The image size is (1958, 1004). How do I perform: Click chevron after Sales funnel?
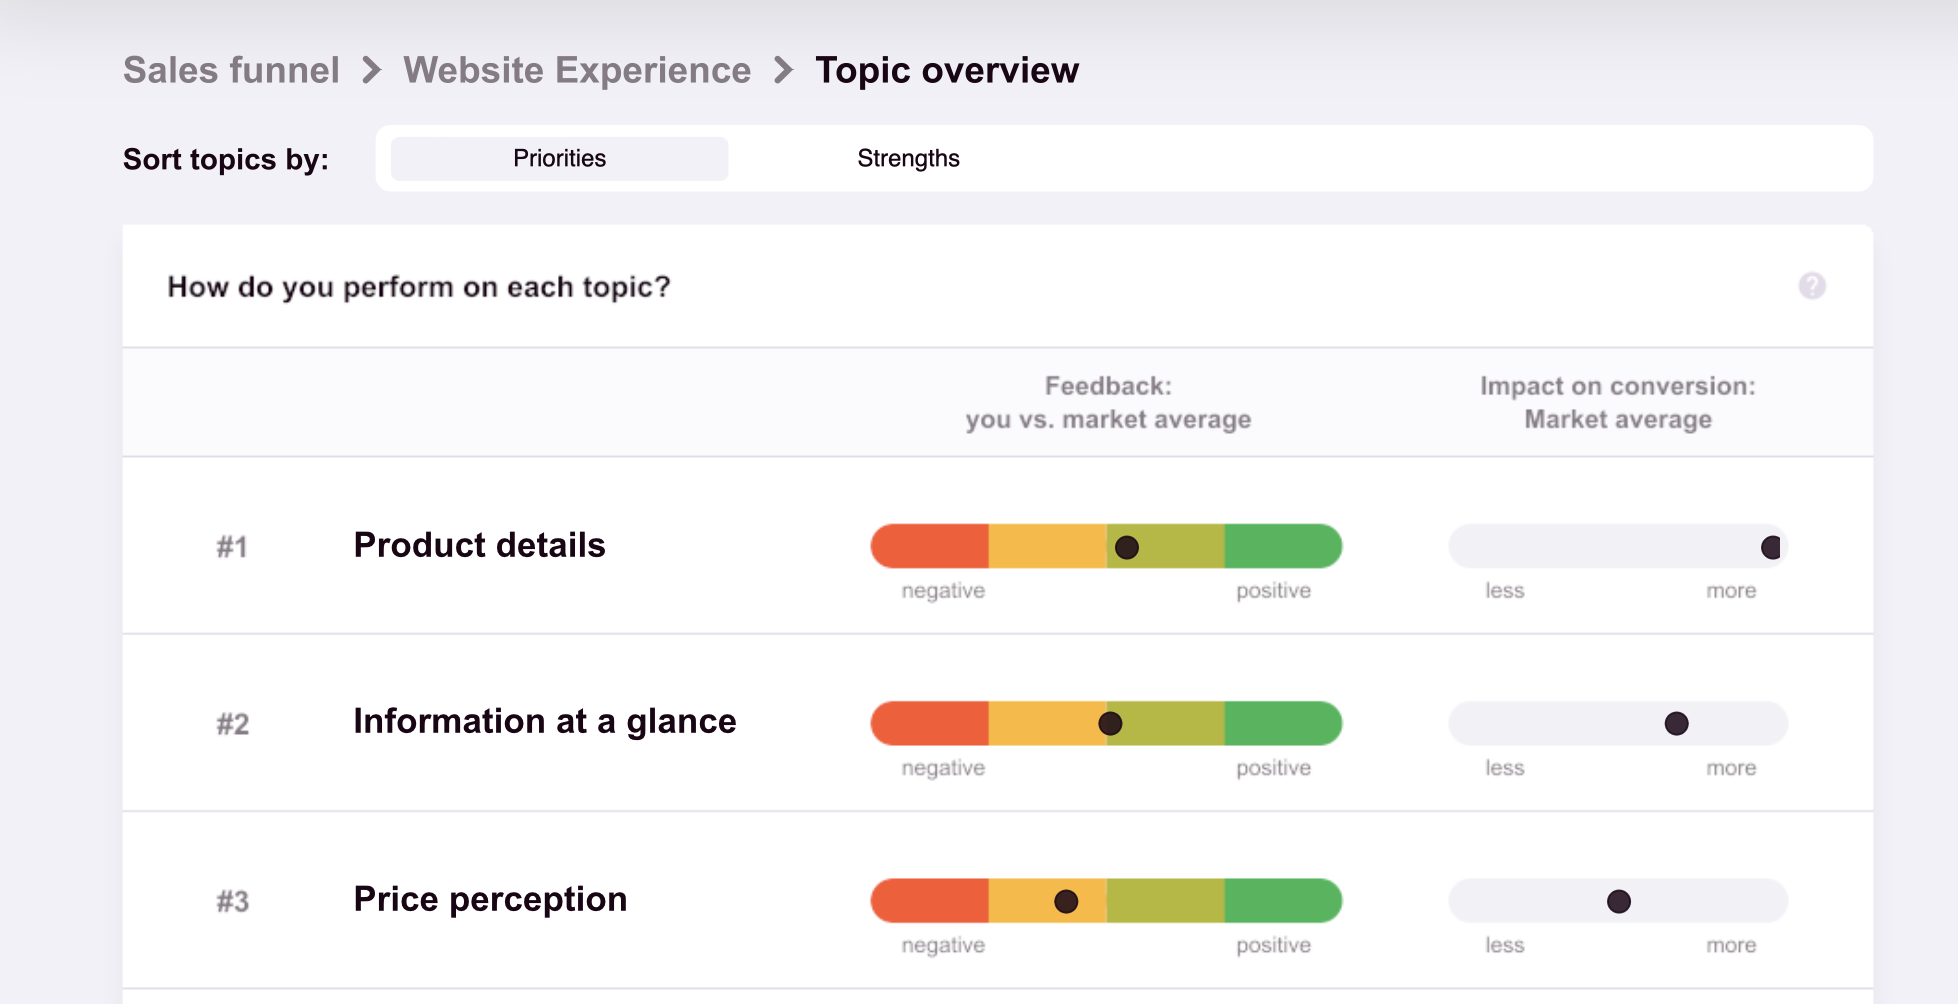pyautogui.click(x=372, y=71)
